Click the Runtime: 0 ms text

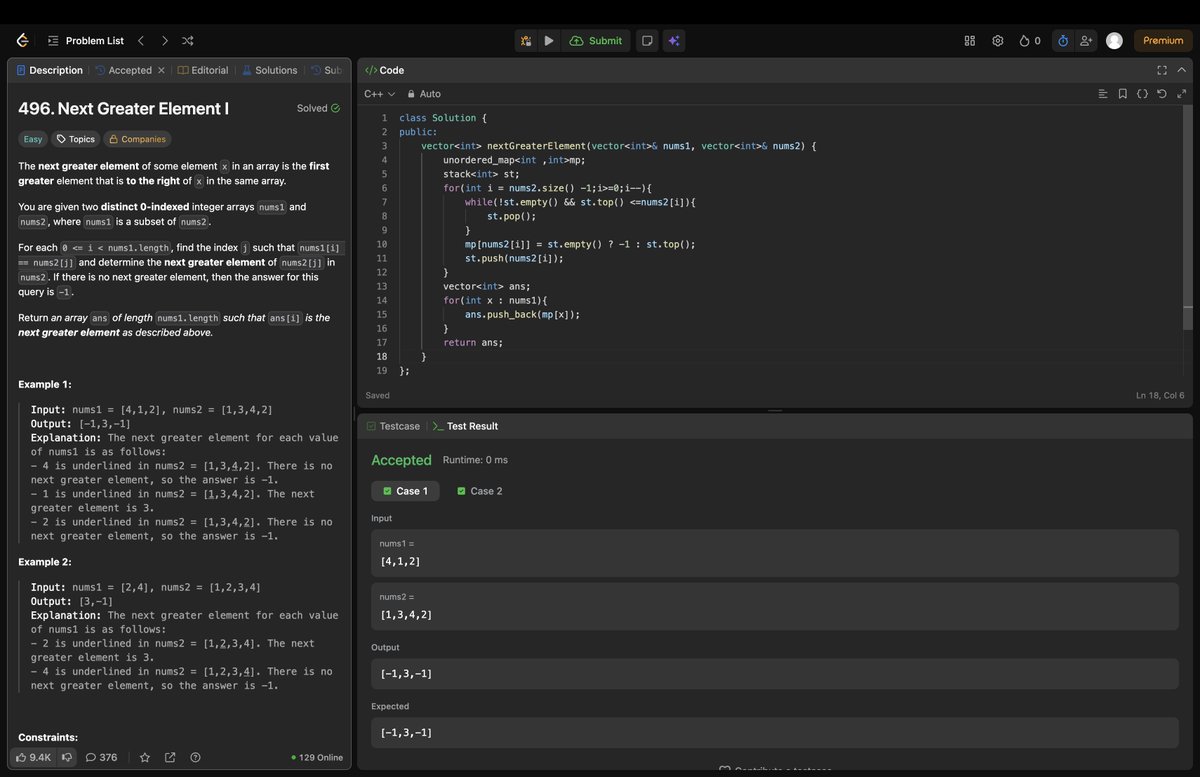click(475, 460)
